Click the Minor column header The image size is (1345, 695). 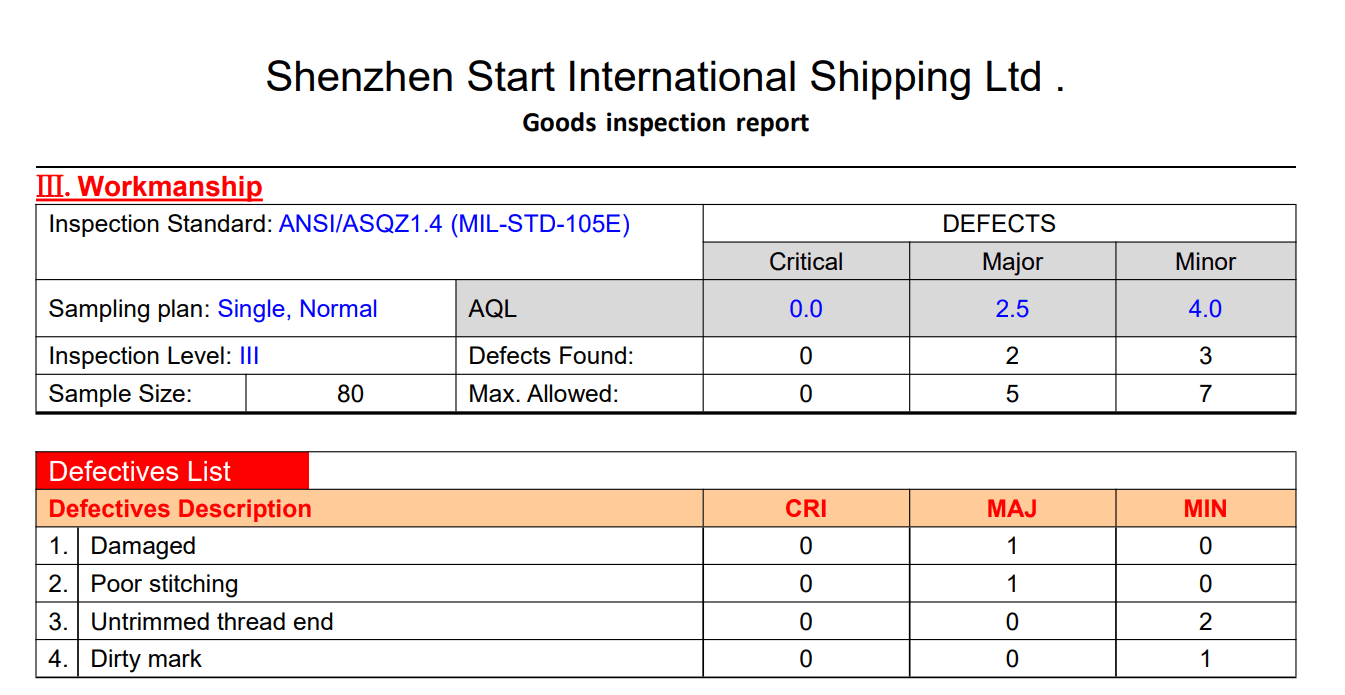1205,262
